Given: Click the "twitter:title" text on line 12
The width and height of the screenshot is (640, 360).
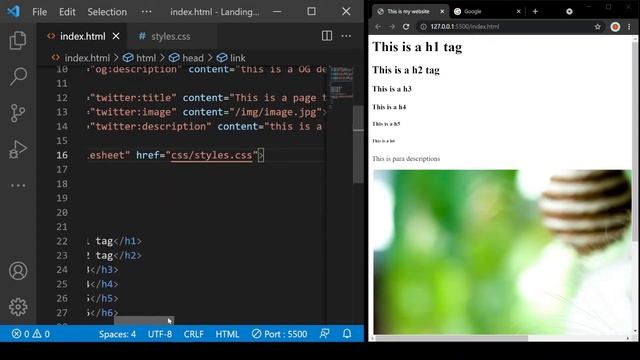Looking at the screenshot, I should pyautogui.click(x=133, y=98).
